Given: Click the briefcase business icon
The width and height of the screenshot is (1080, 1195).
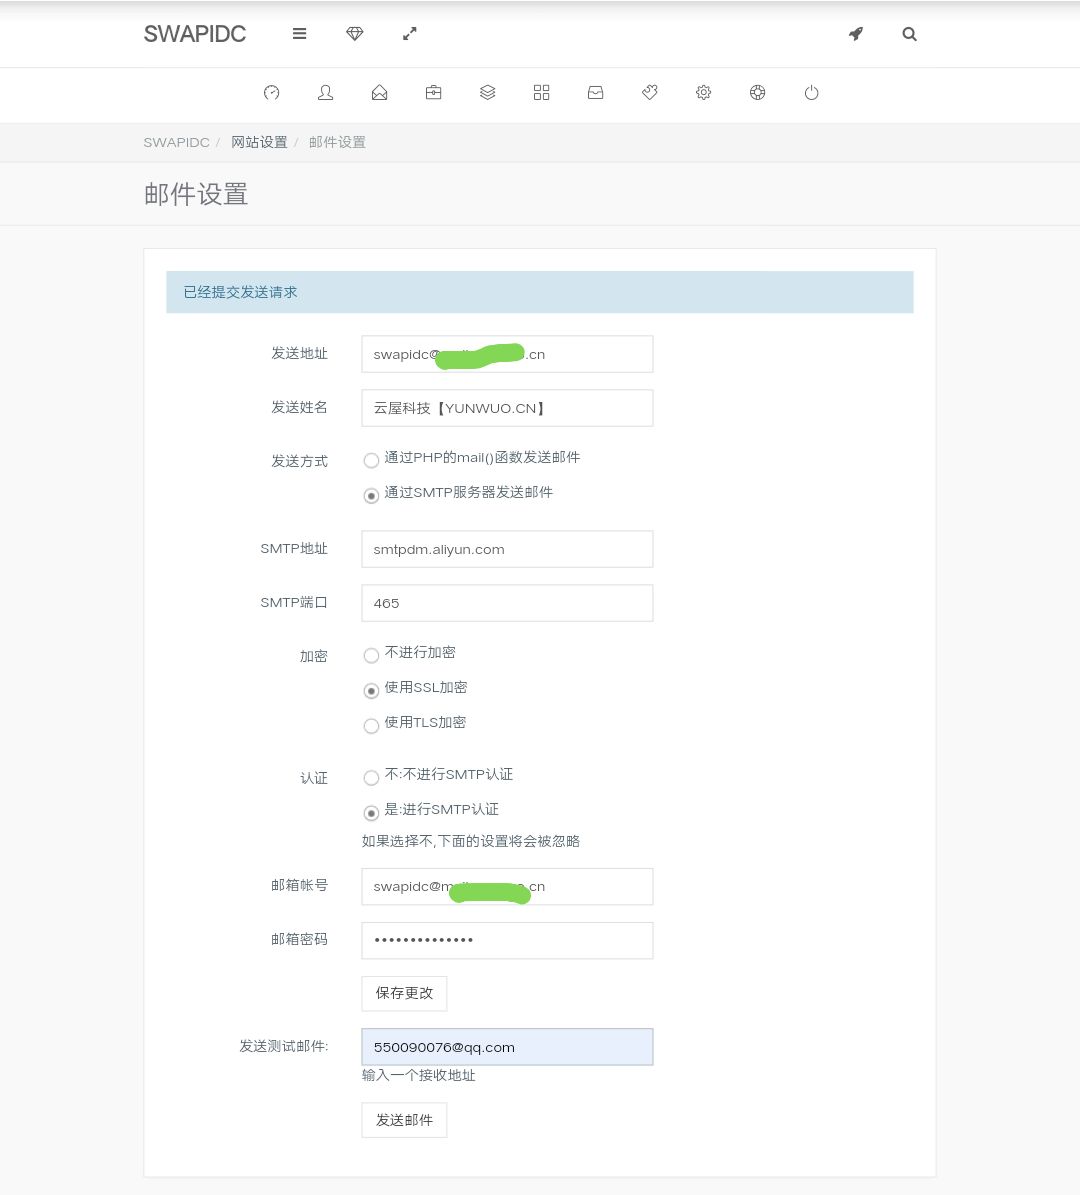Looking at the screenshot, I should click(x=433, y=92).
